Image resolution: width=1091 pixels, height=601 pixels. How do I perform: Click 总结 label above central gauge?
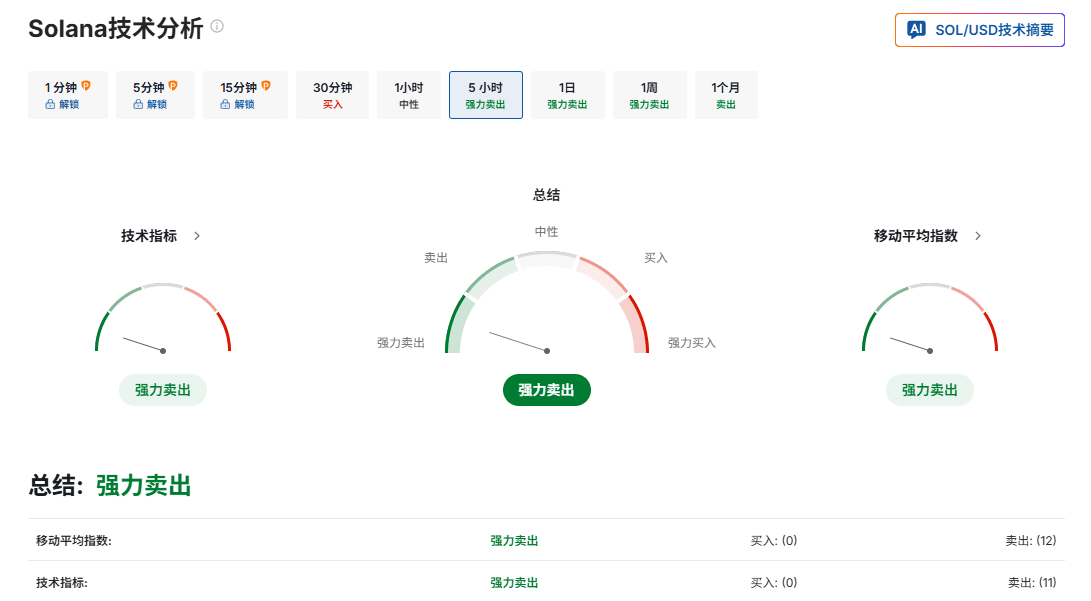coord(546,195)
